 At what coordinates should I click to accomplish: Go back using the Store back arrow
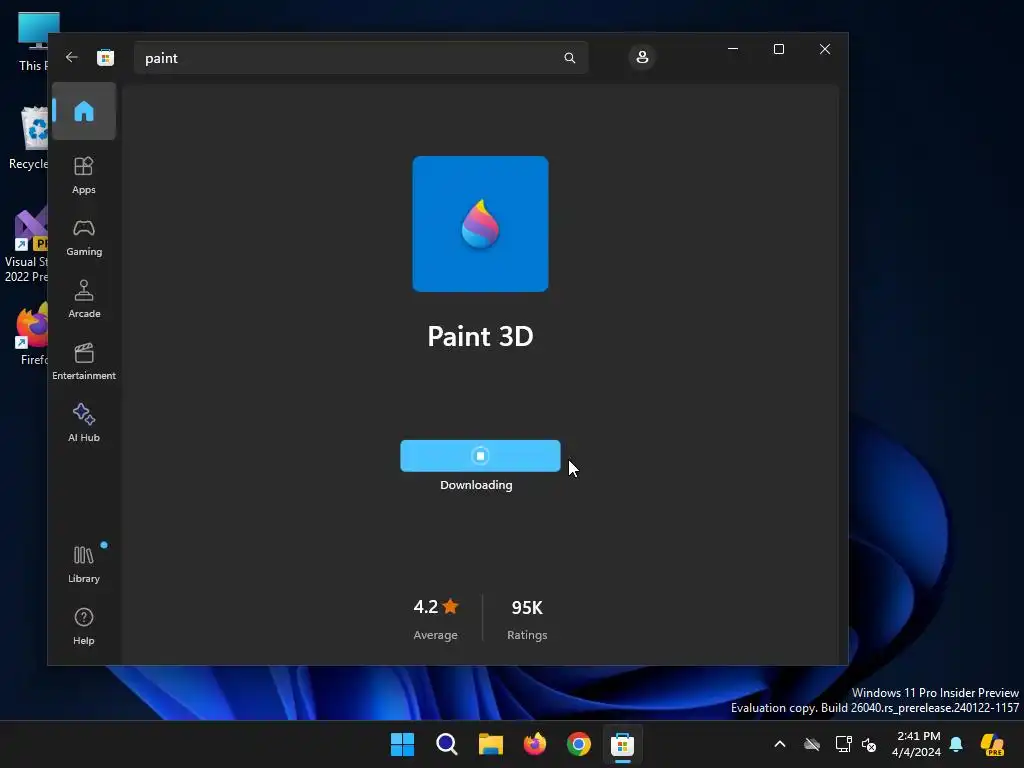coord(72,57)
